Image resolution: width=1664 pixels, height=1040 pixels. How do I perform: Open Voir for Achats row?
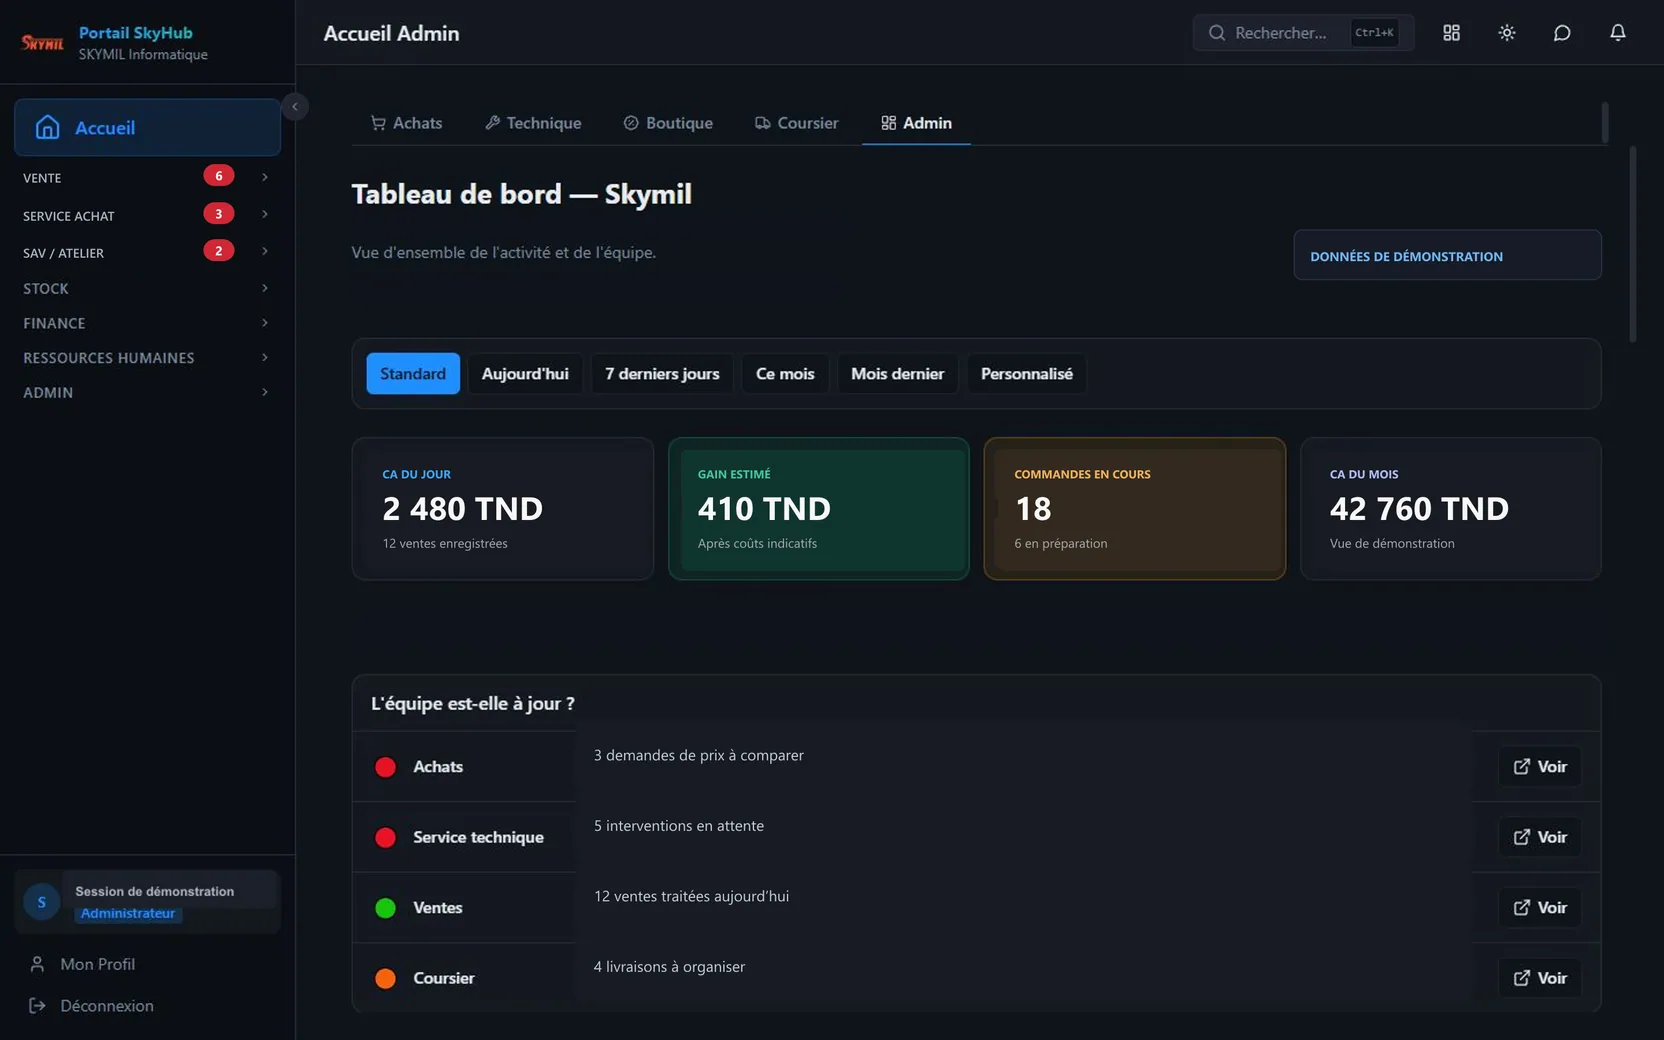point(1540,767)
